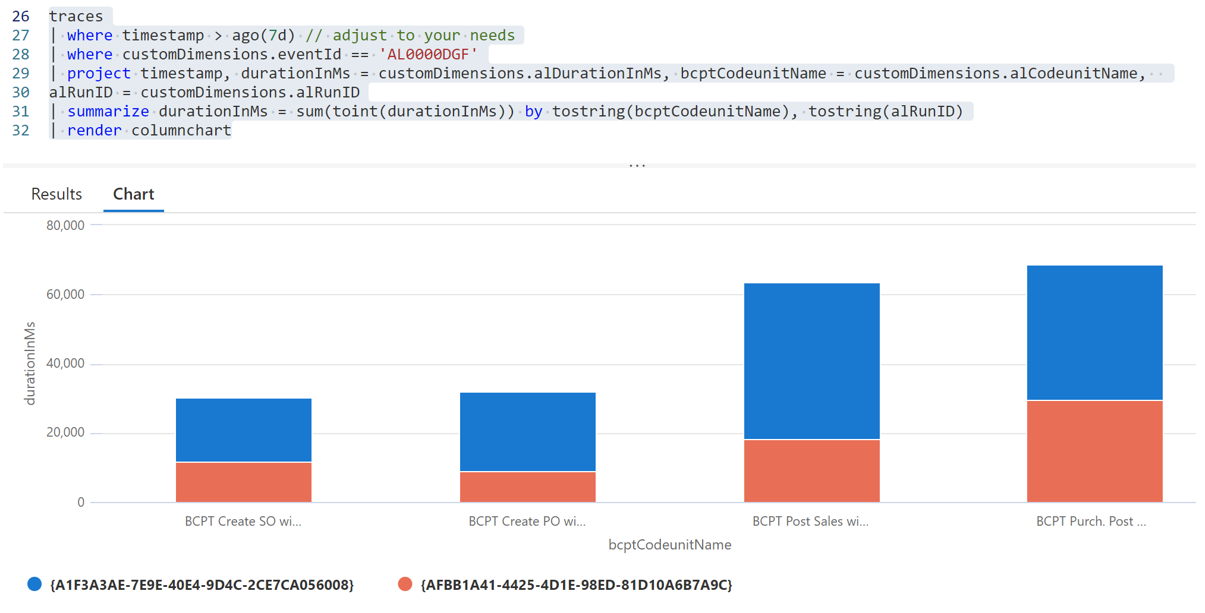
Task: Select red segment of BCPT Create PO bar
Action: point(527,487)
